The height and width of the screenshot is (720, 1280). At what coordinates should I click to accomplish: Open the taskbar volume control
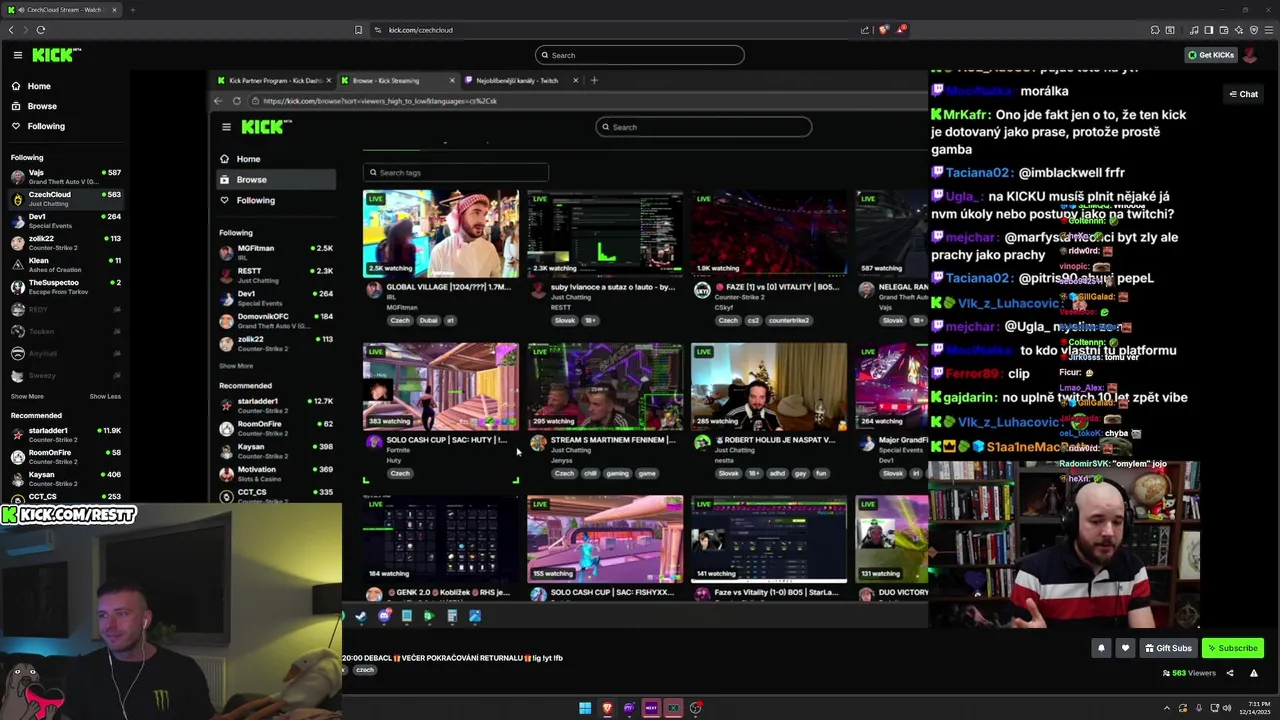1227,708
